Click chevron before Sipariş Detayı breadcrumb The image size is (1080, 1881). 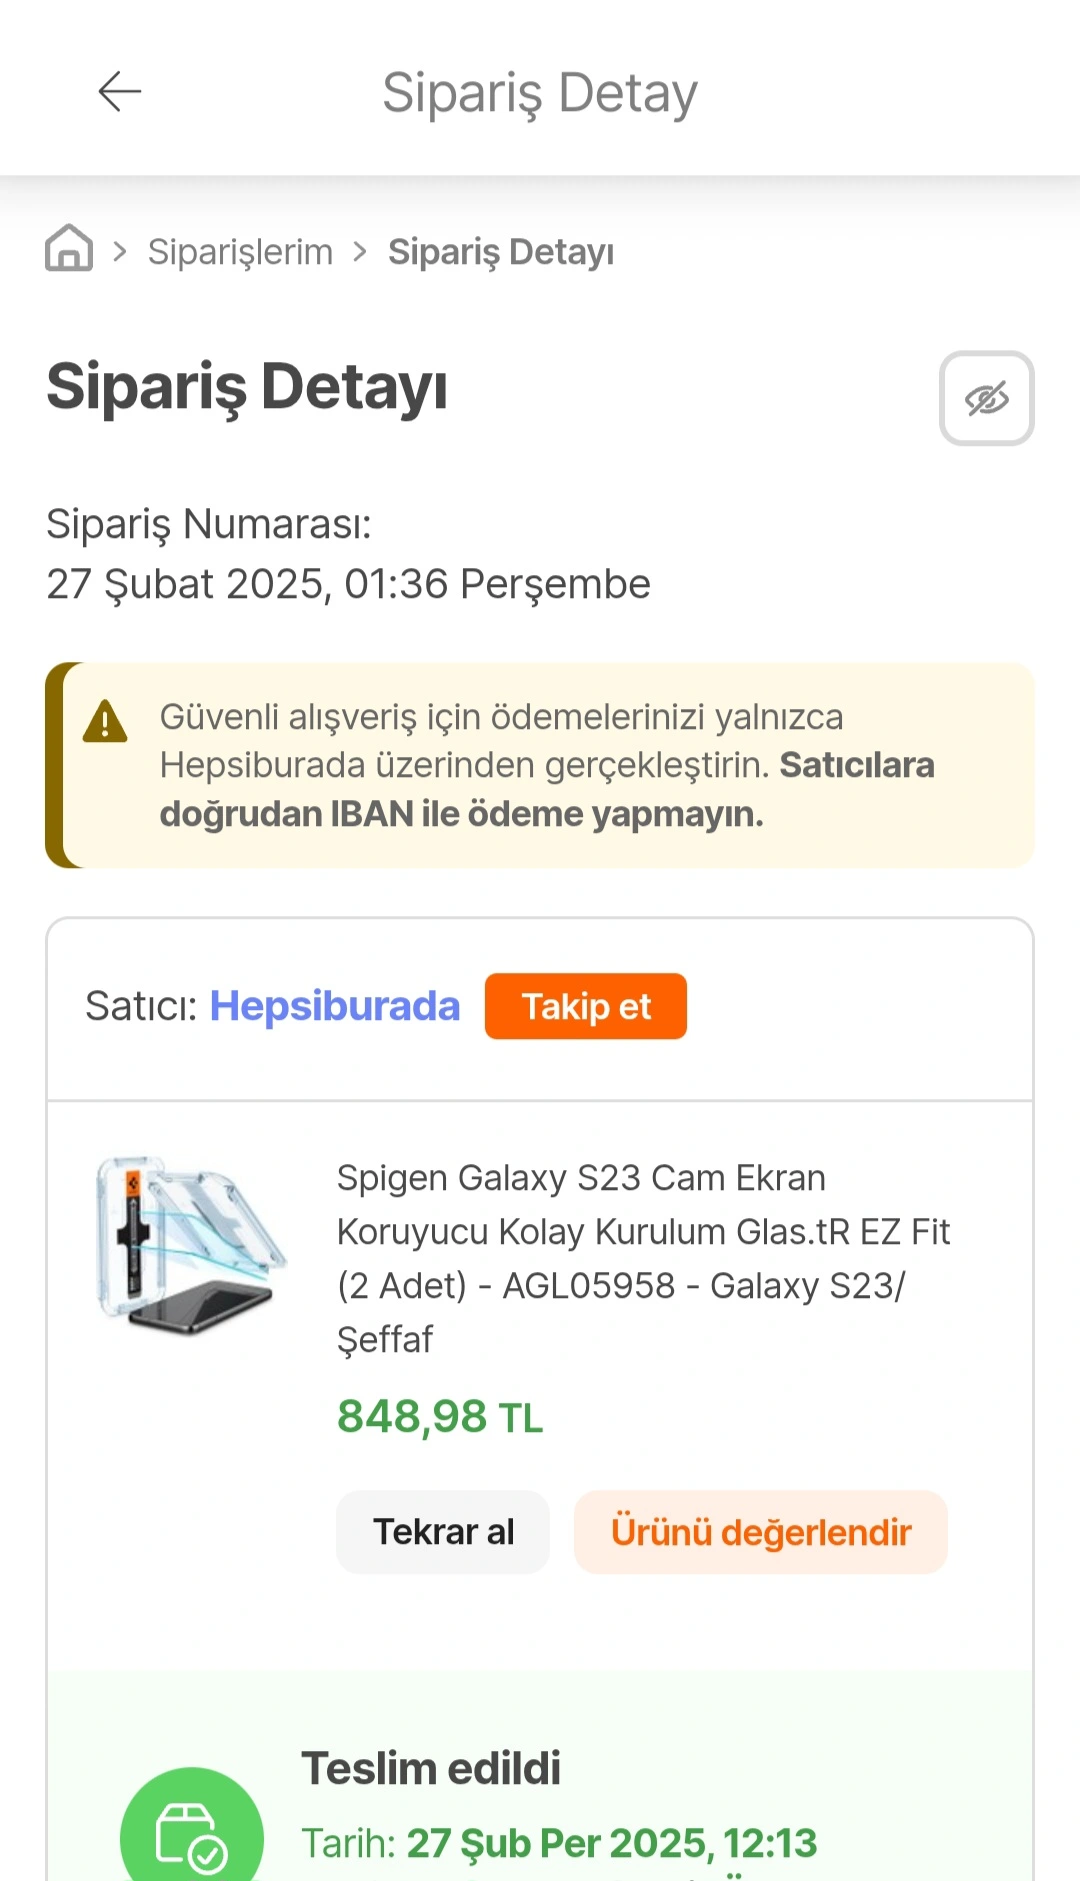(360, 252)
